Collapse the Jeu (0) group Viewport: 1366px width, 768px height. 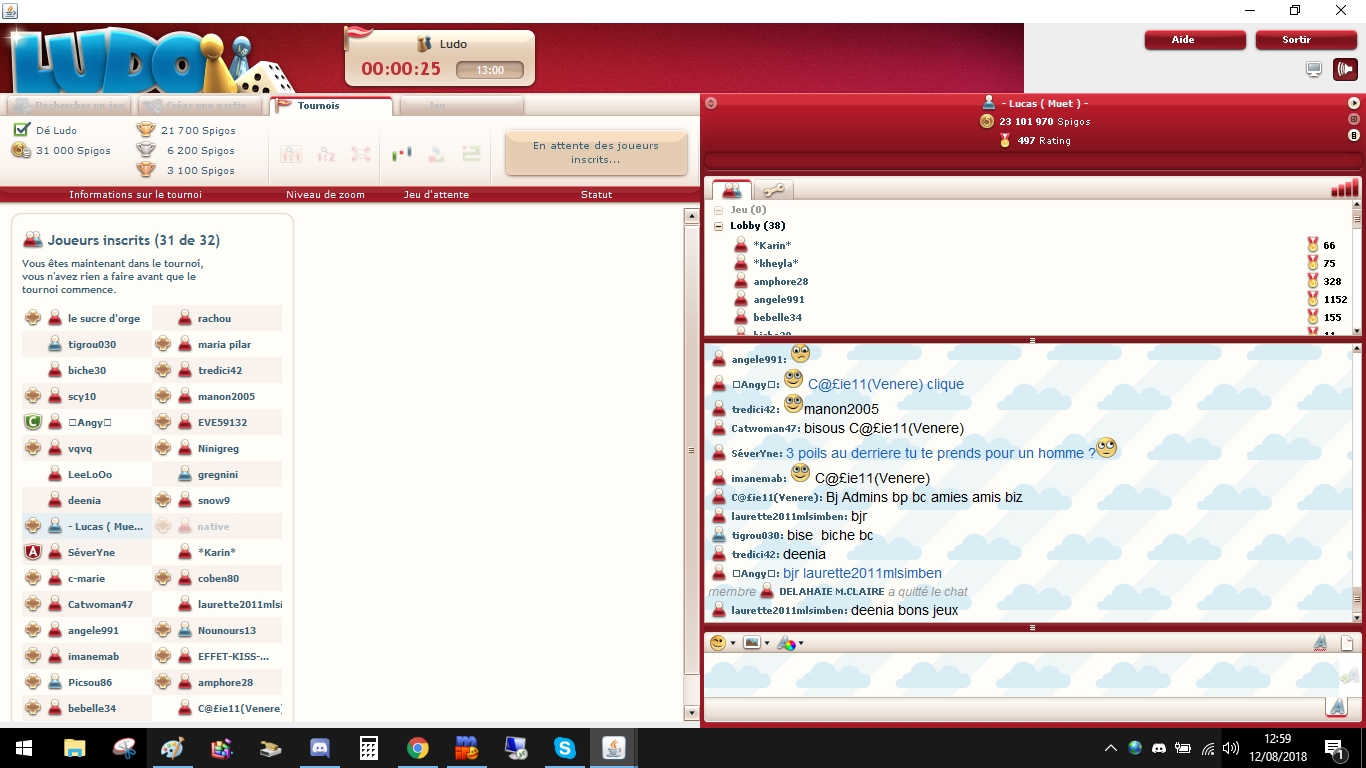pyautogui.click(x=718, y=210)
